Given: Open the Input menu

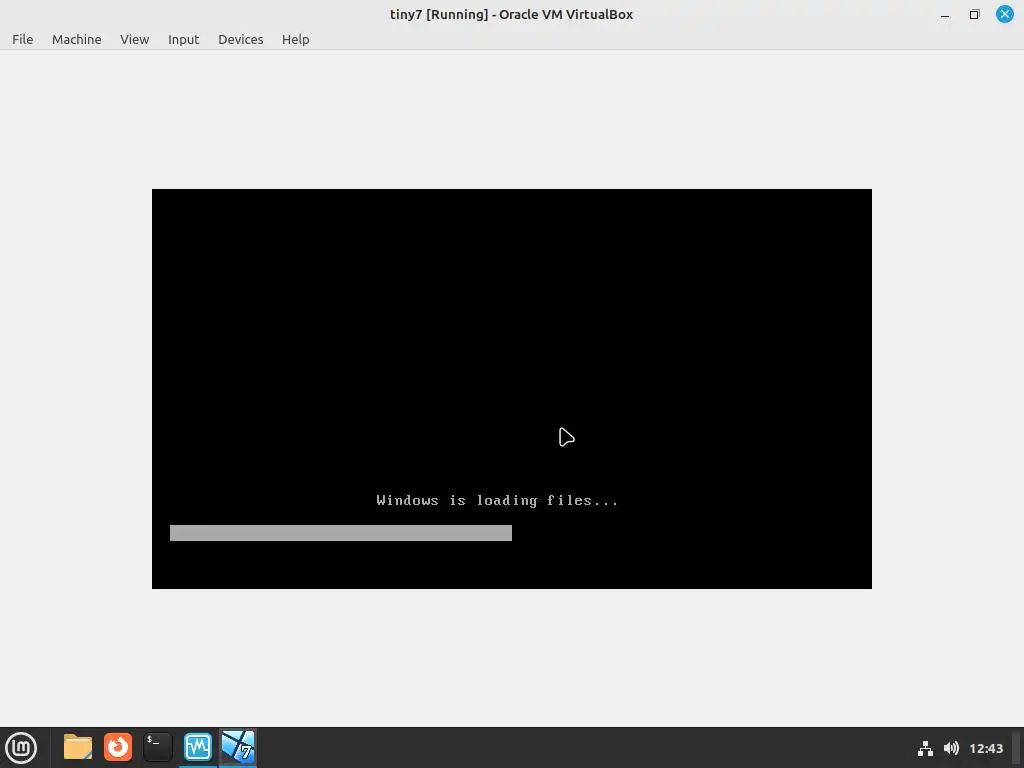Looking at the screenshot, I should pos(184,39).
